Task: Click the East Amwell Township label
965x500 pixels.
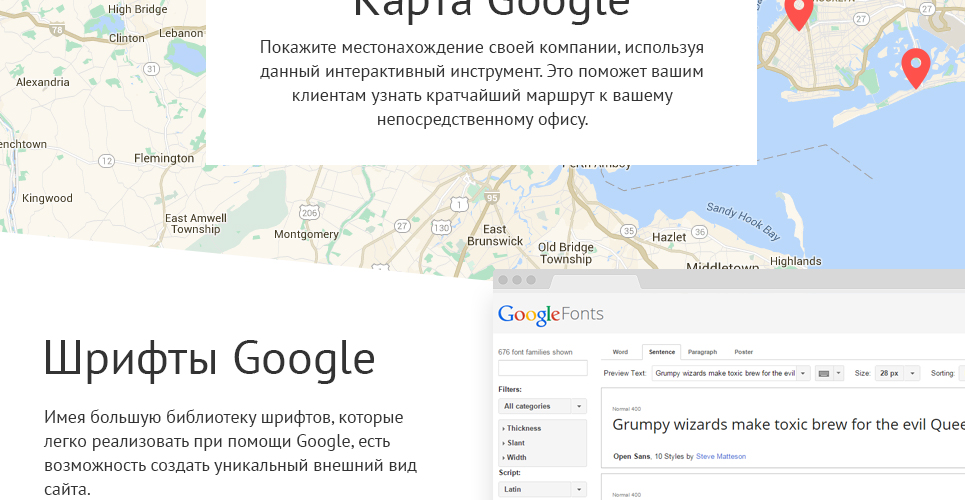Action: 196,224
